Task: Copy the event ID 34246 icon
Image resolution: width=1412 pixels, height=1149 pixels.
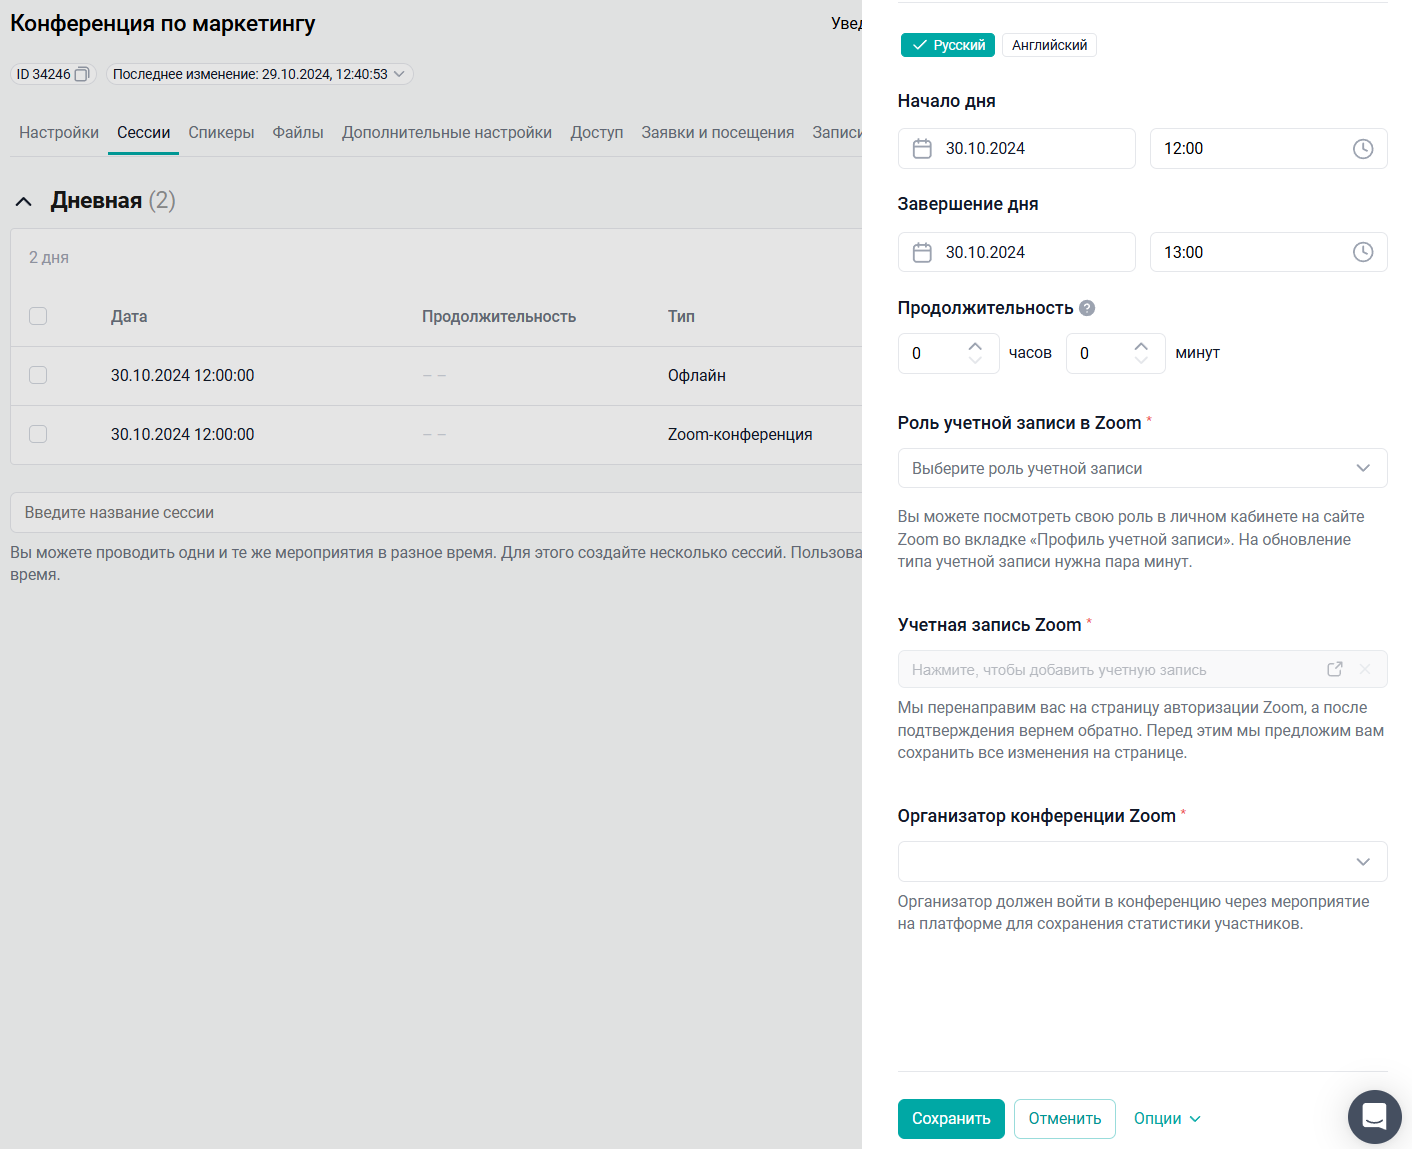Action: click(82, 74)
